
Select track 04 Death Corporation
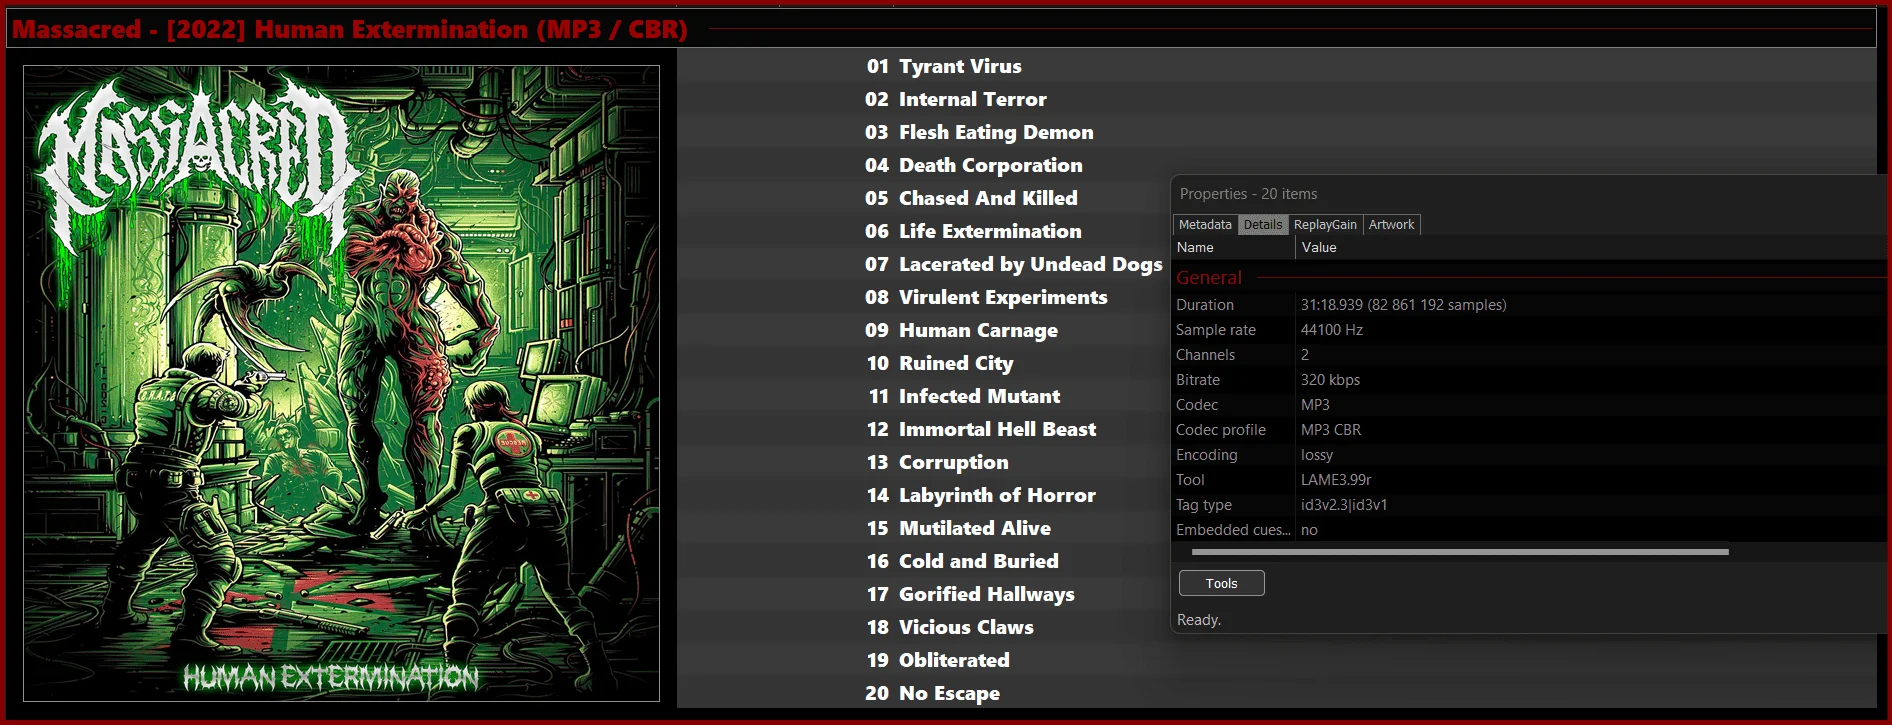(x=973, y=165)
